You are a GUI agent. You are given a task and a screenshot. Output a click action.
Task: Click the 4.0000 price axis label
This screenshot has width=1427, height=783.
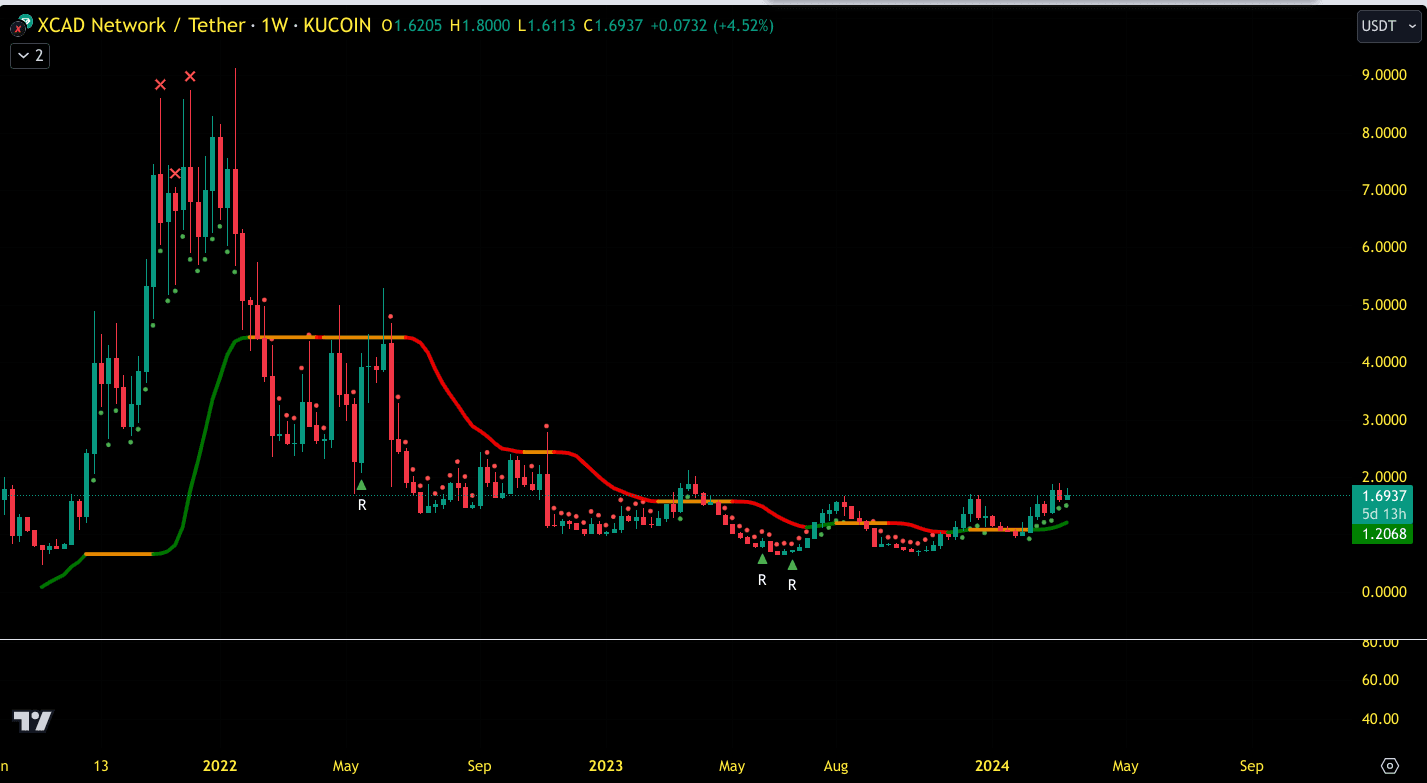pyautogui.click(x=1386, y=362)
